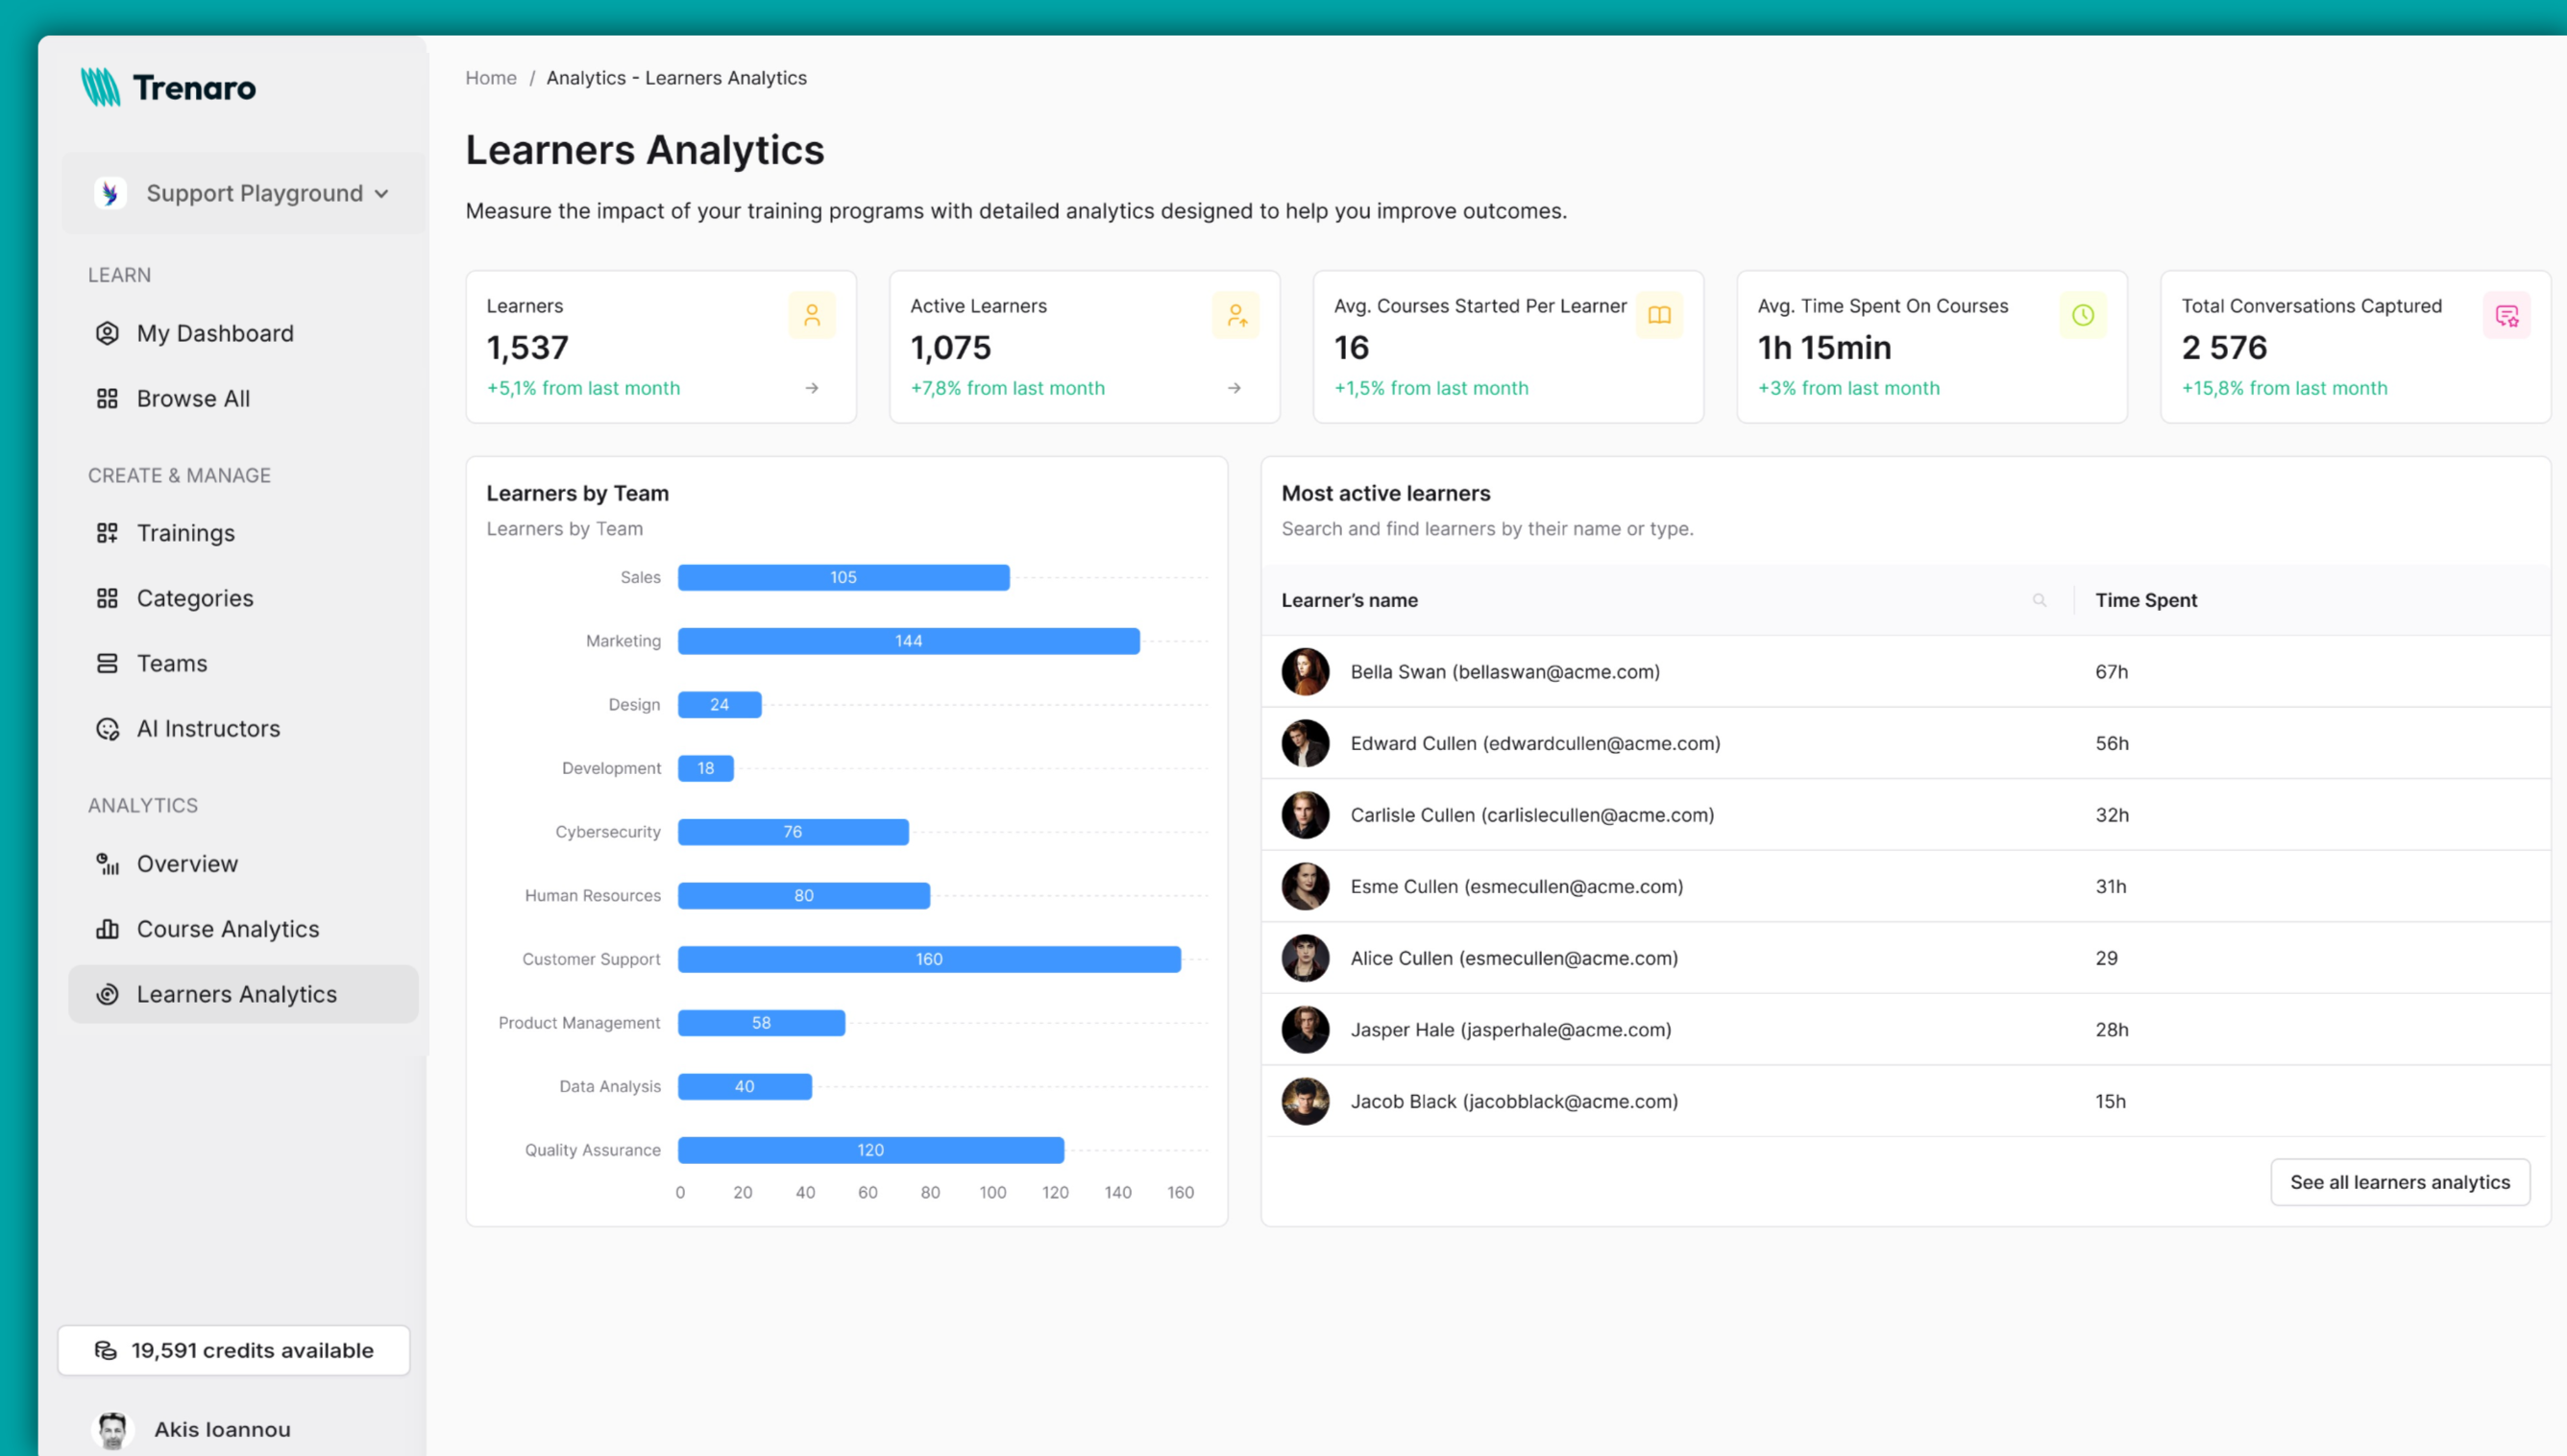Click the clock icon on Avg. Time card
Viewport: 2567px width, 1456px height.
click(2083, 315)
